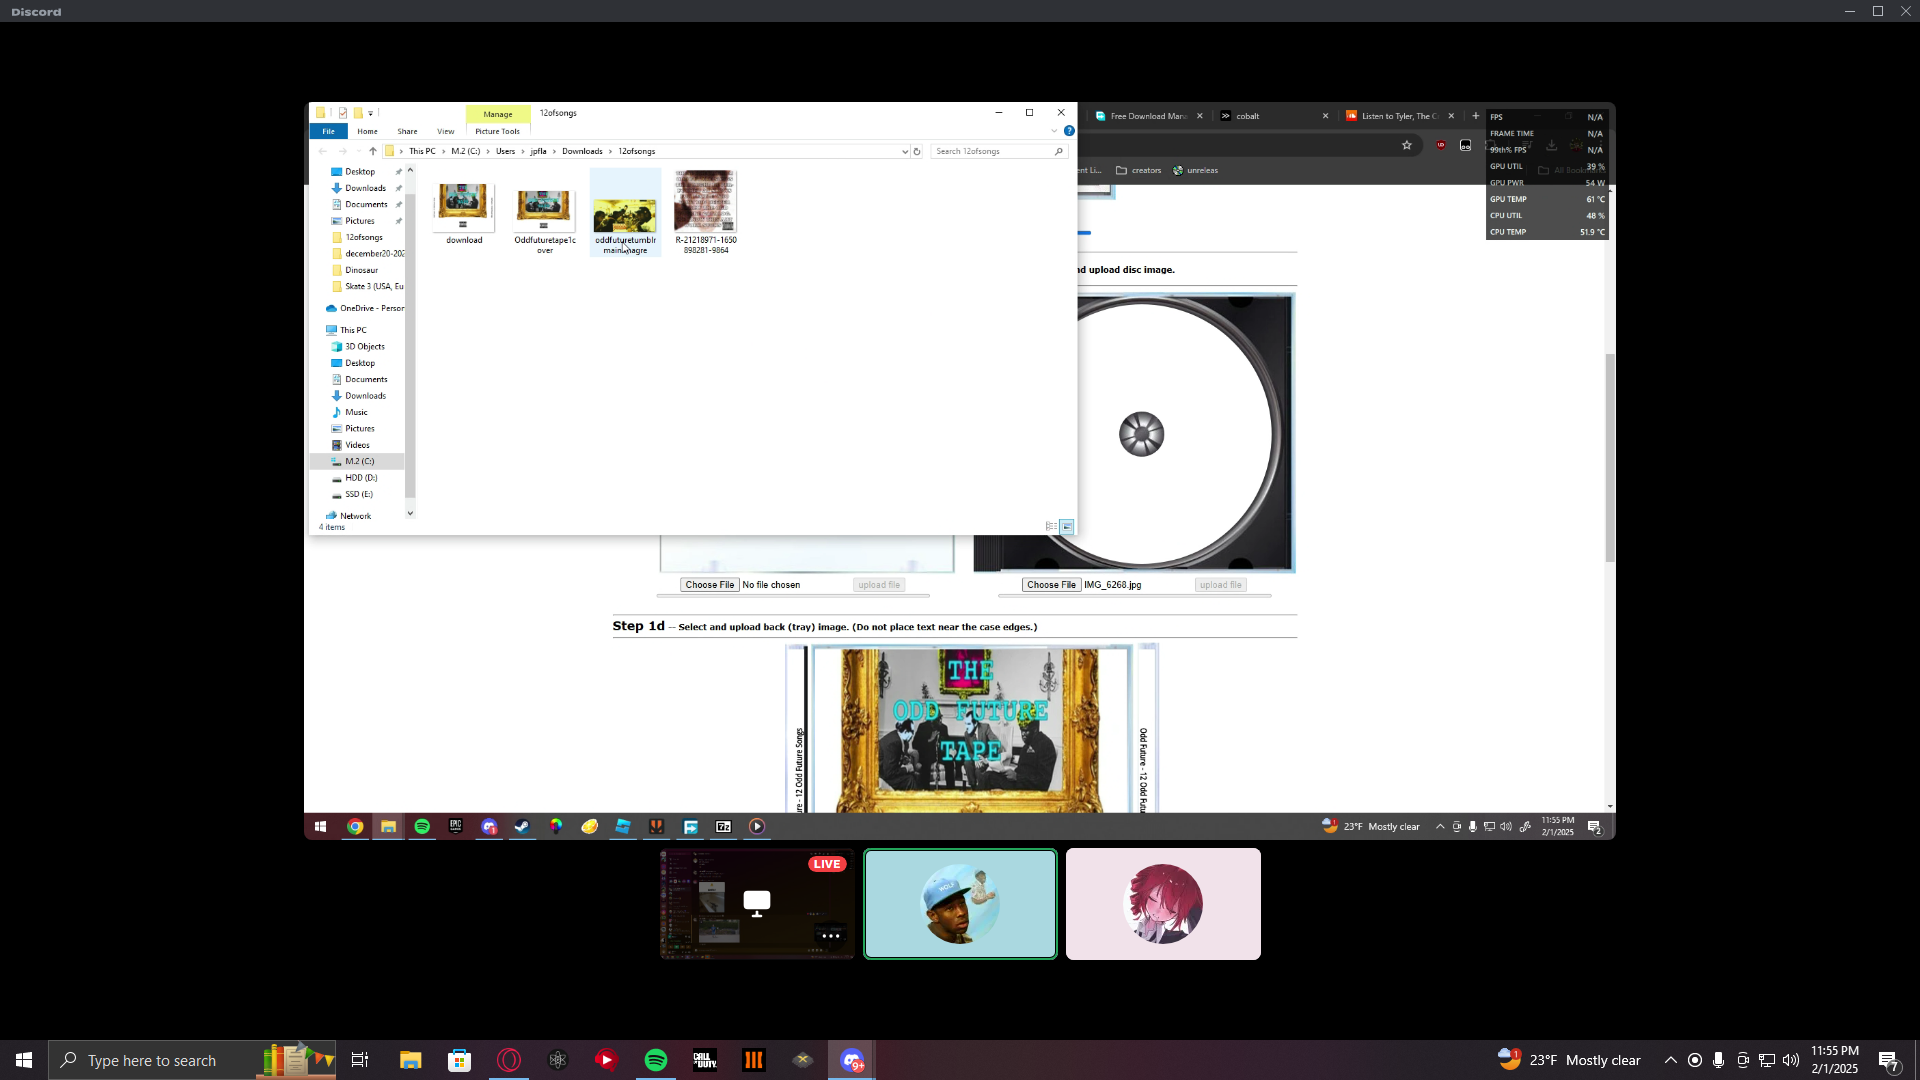1920x1080 pixels.
Task: Go up one folder with the up arrow
Action: coord(373,152)
